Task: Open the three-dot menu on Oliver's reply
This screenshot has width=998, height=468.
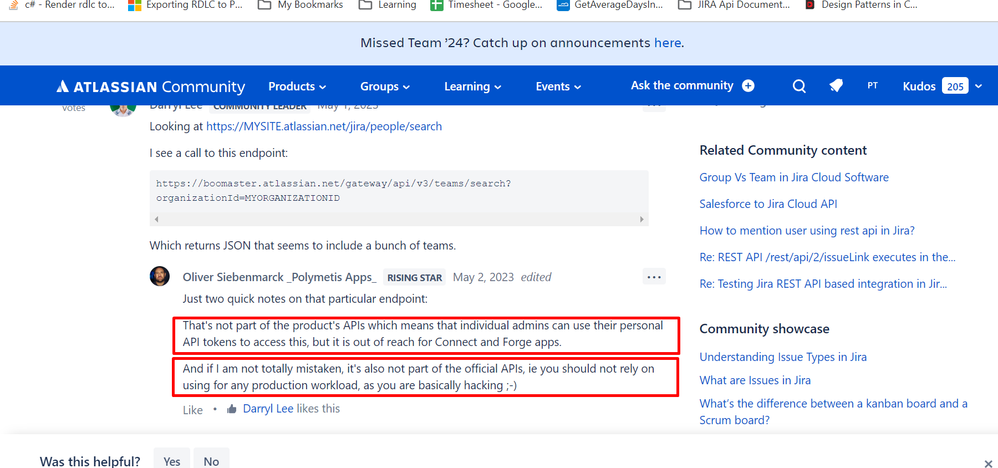Action: pyautogui.click(x=654, y=277)
